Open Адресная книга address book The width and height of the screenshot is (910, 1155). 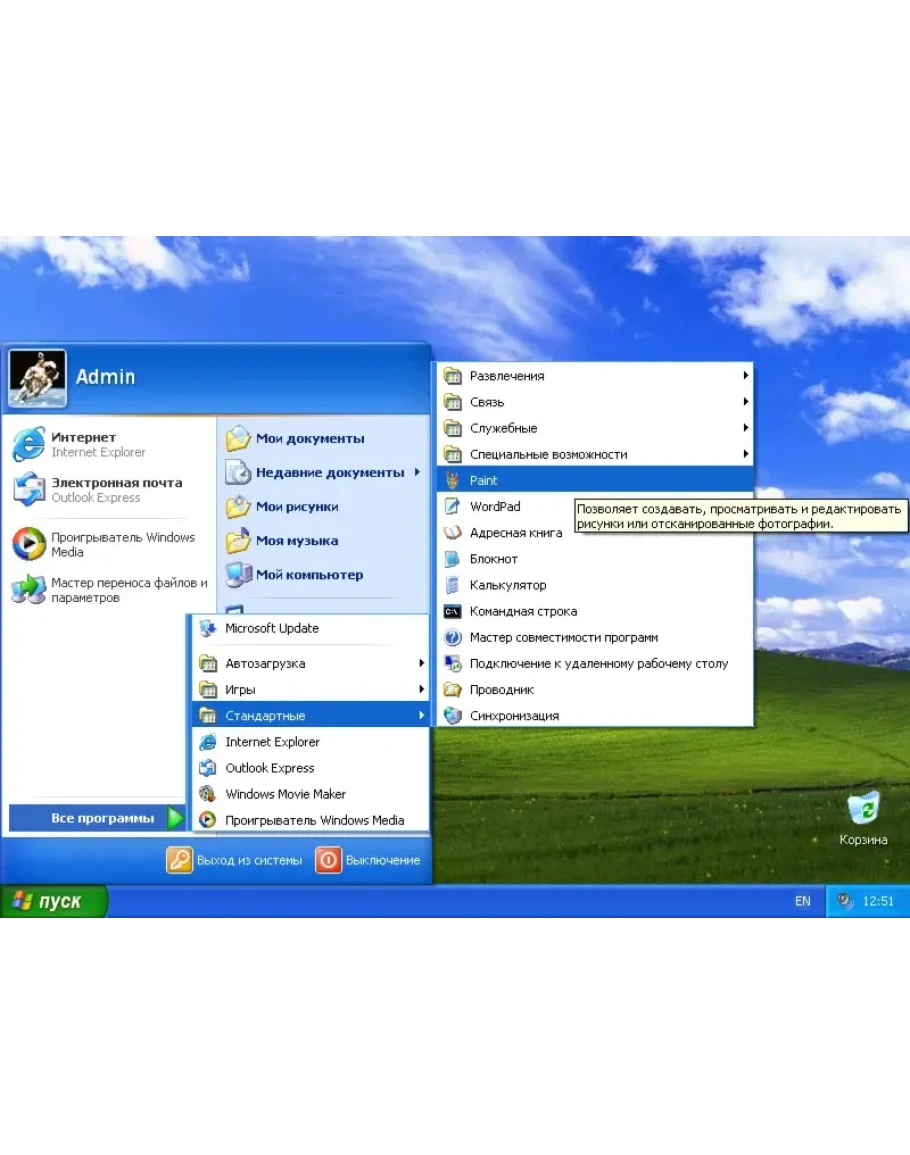pyautogui.click(x=516, y=533)
